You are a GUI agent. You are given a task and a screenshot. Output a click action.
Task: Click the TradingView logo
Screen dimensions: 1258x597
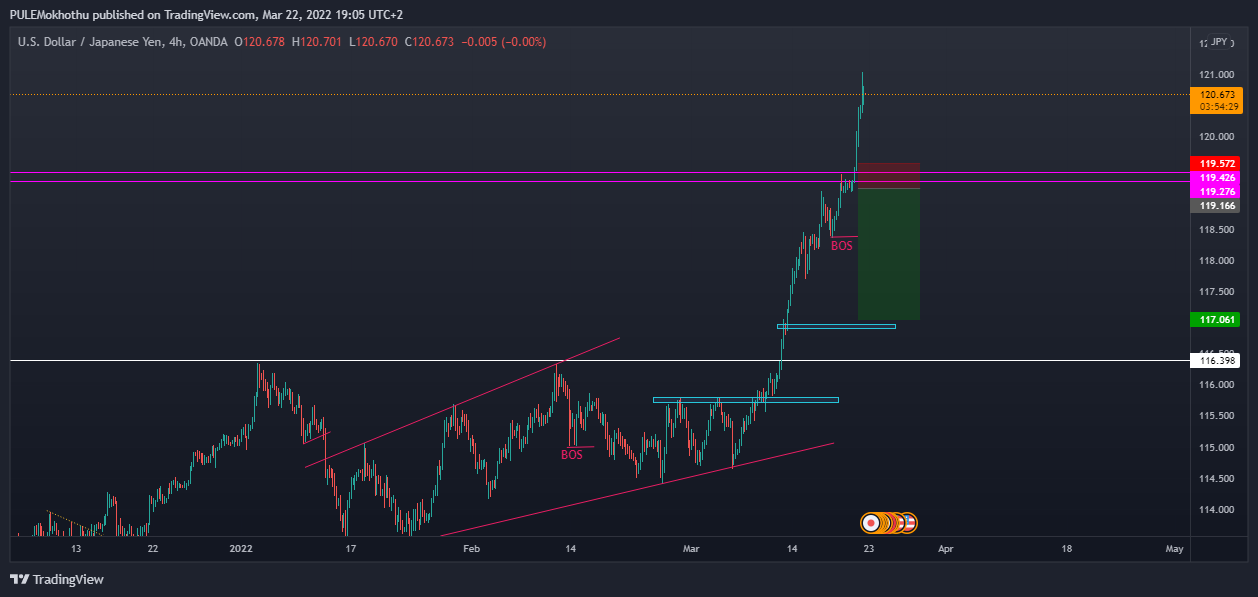pyautogui.click(x=57, y=579)
